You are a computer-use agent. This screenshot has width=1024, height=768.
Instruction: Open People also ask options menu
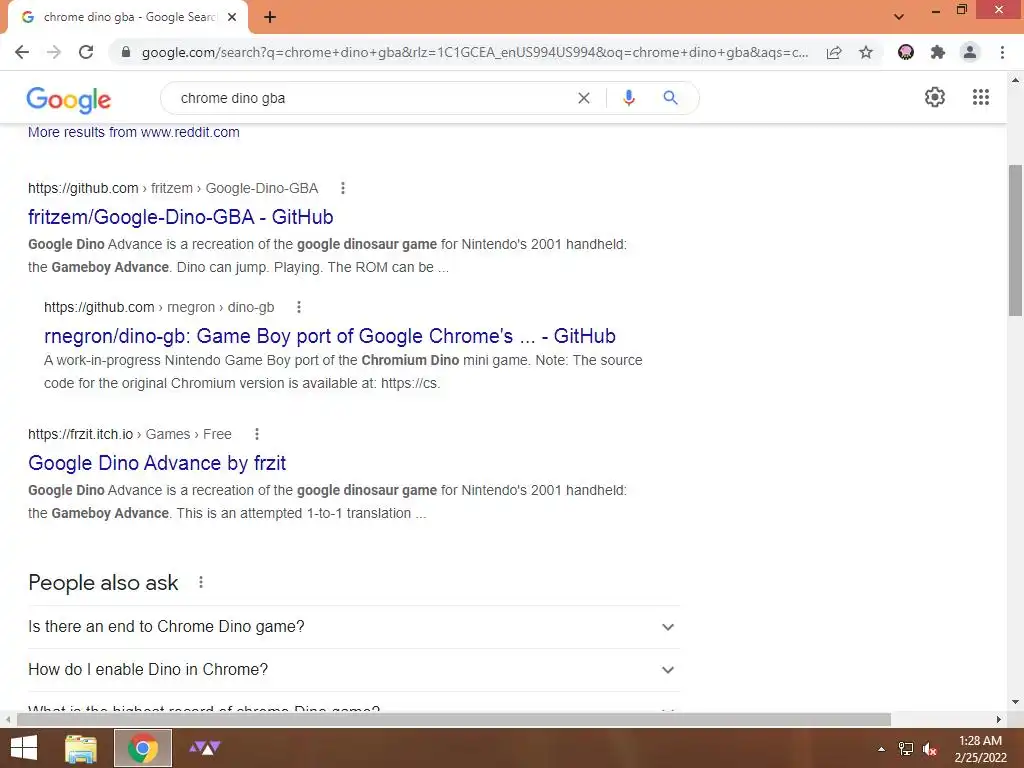(x=200, y=582)
